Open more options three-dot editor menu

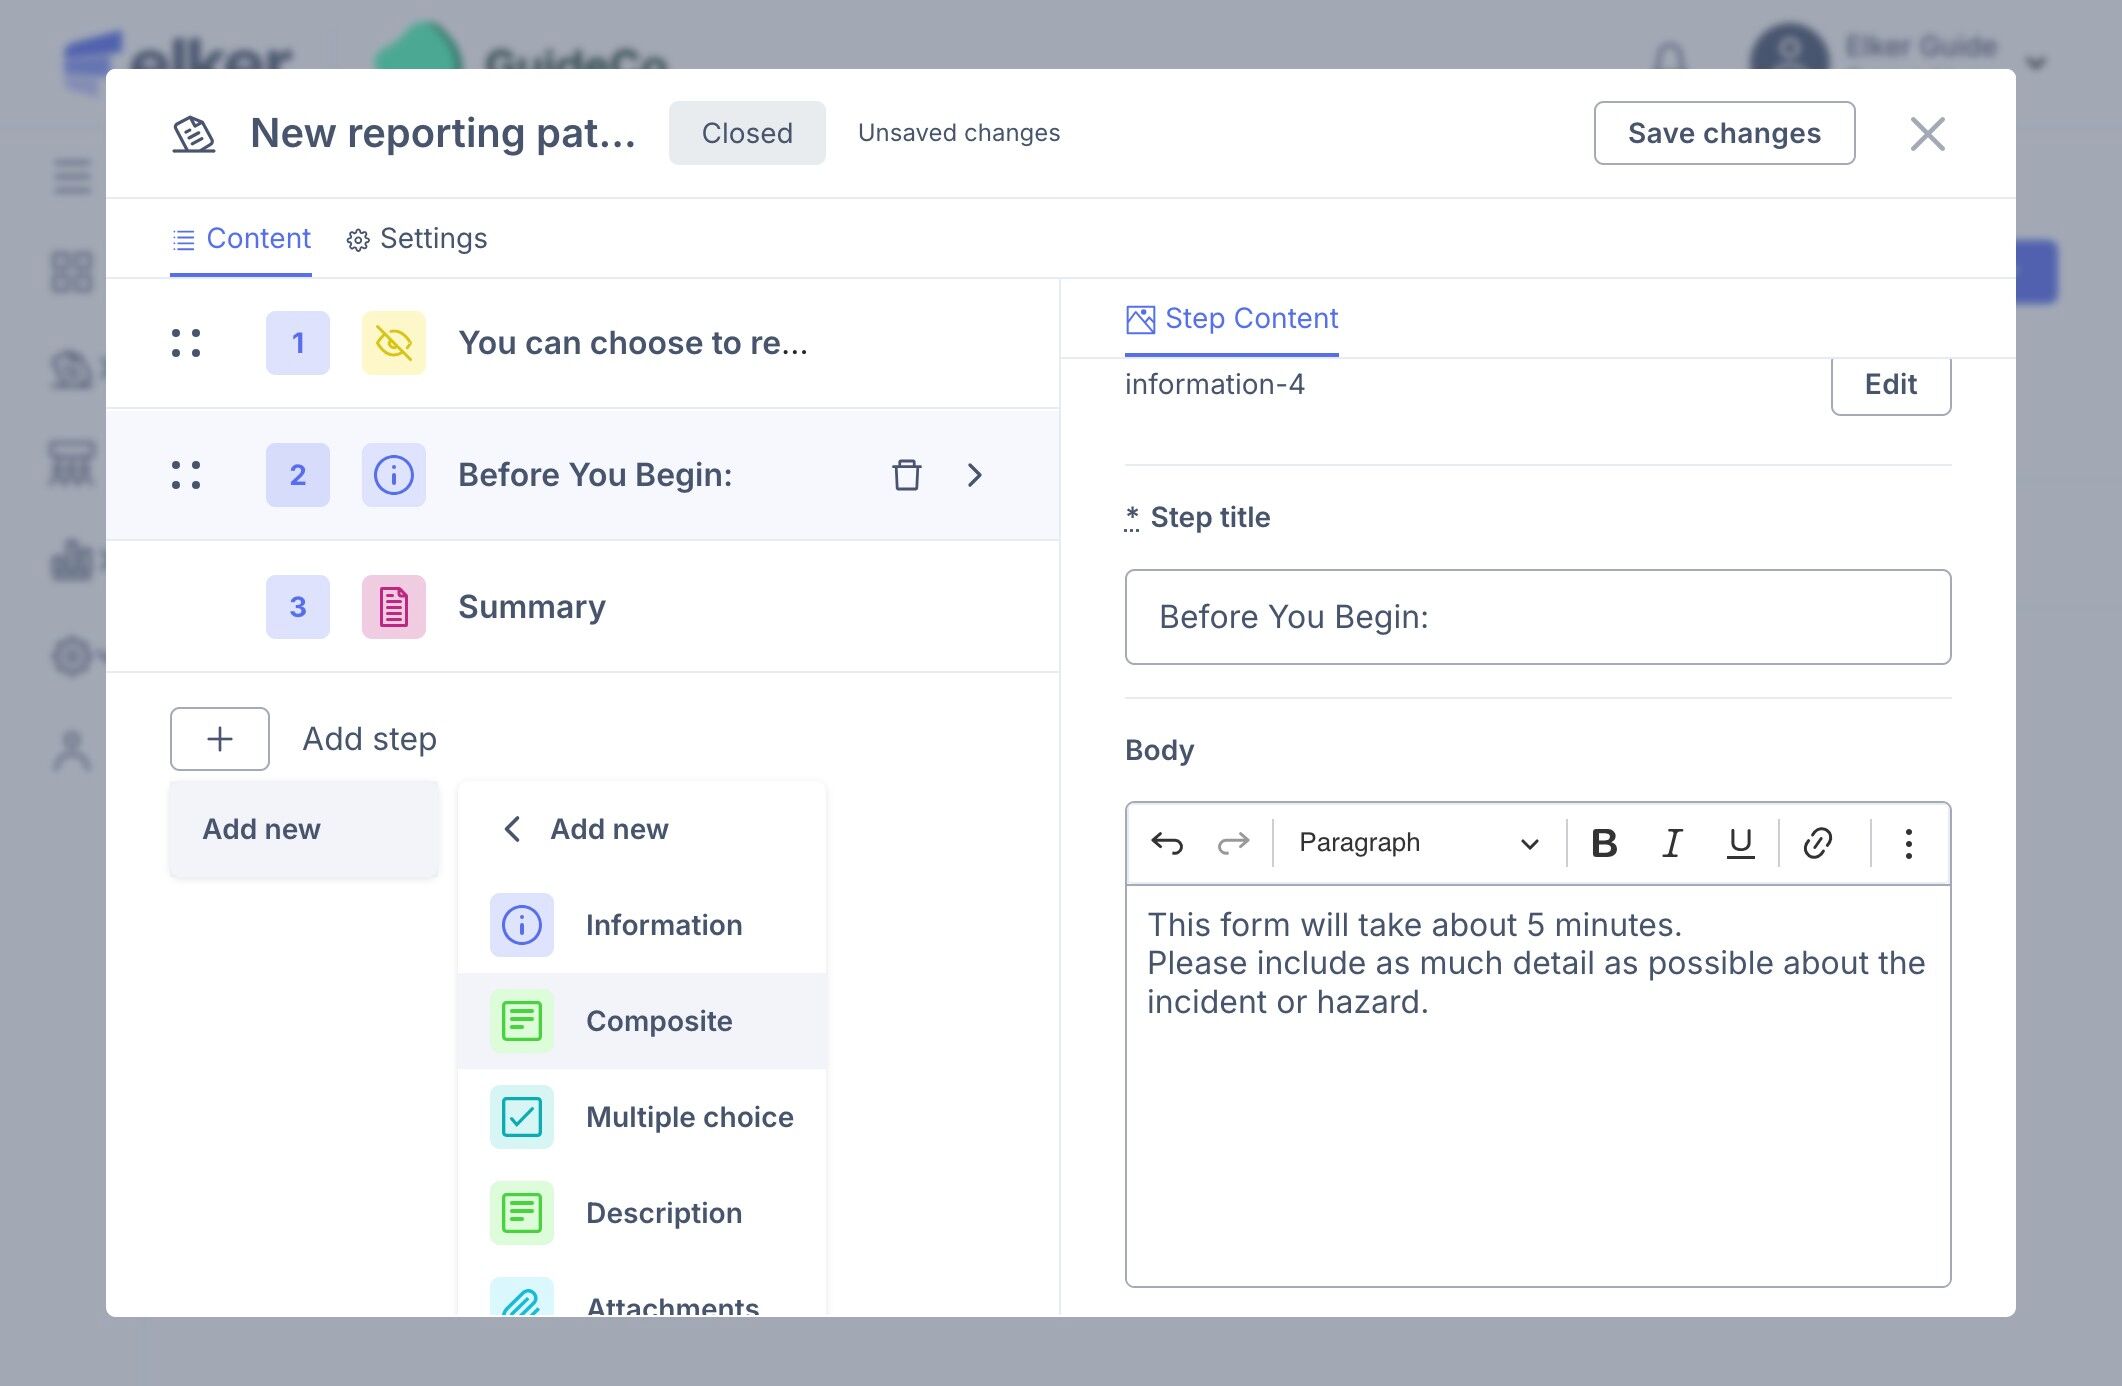[x=1908, y=843]
